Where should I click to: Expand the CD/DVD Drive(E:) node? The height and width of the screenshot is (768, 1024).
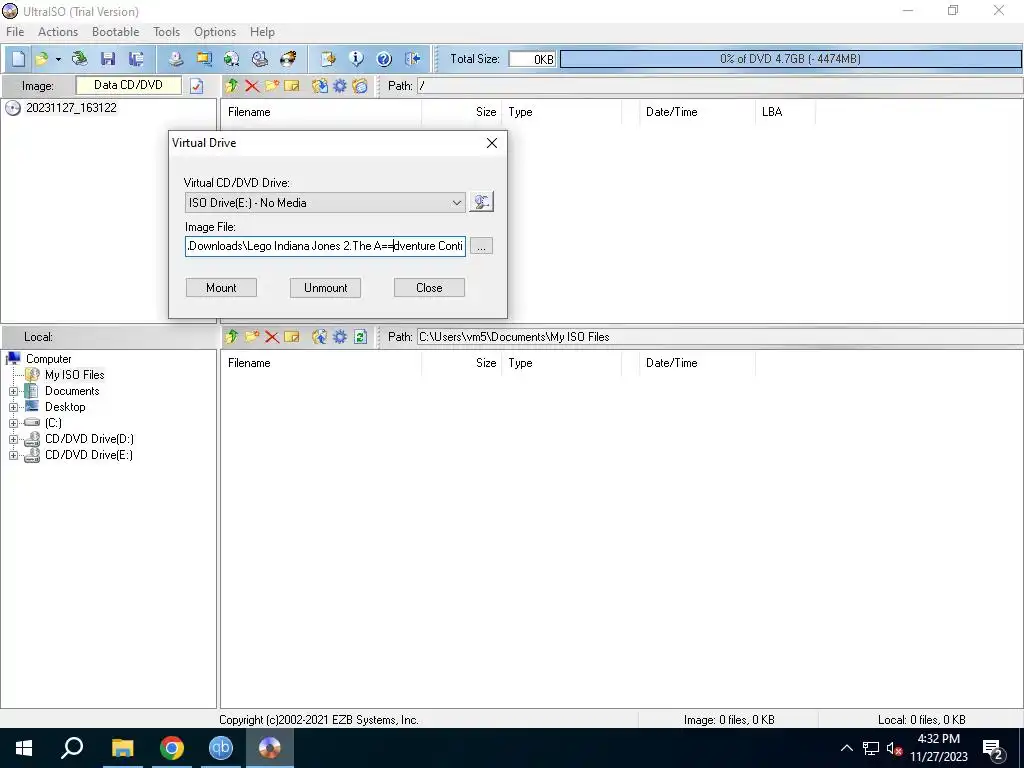tap(13, 455)
